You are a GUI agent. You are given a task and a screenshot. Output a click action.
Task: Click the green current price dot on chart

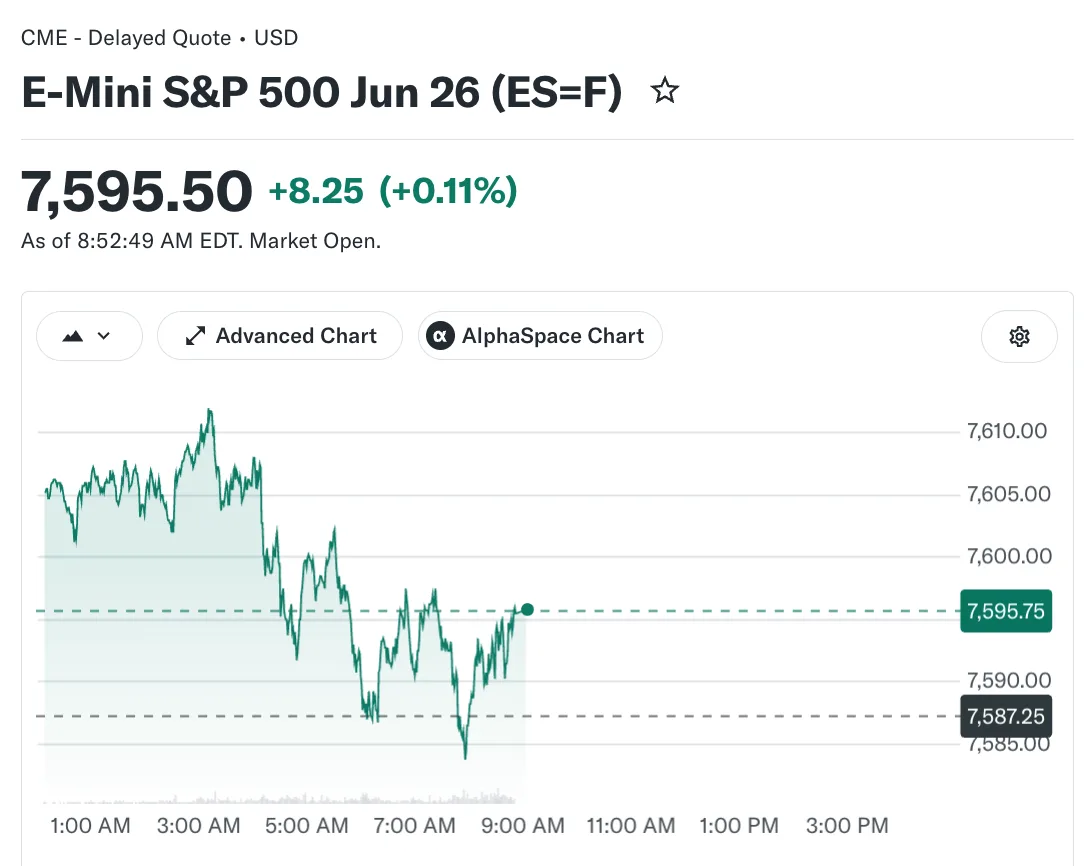coord(527,610)
